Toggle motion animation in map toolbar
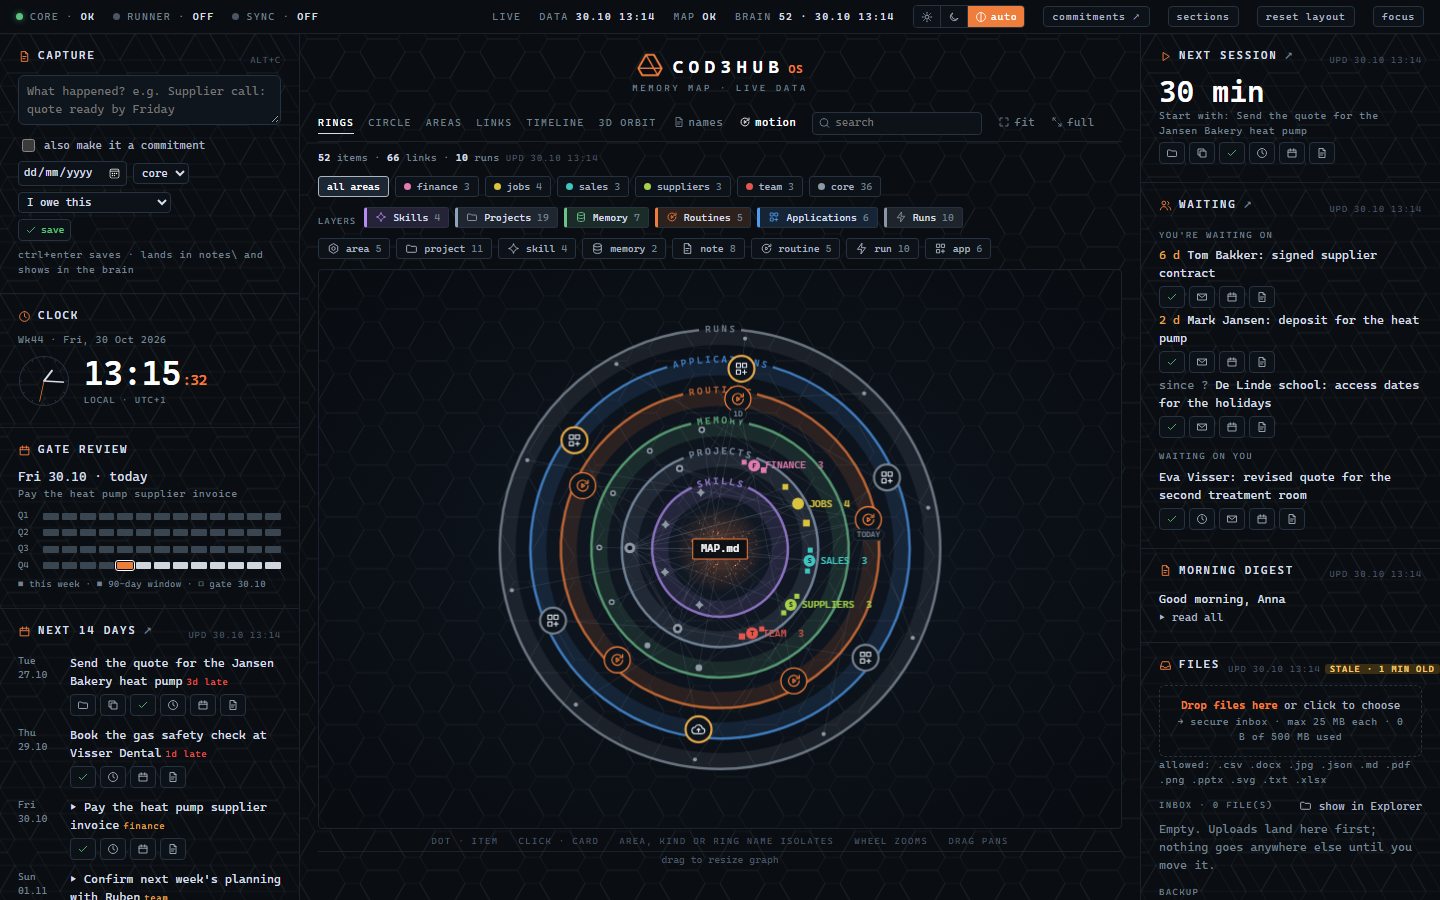 pyautogui.click(x=768, y=122)
